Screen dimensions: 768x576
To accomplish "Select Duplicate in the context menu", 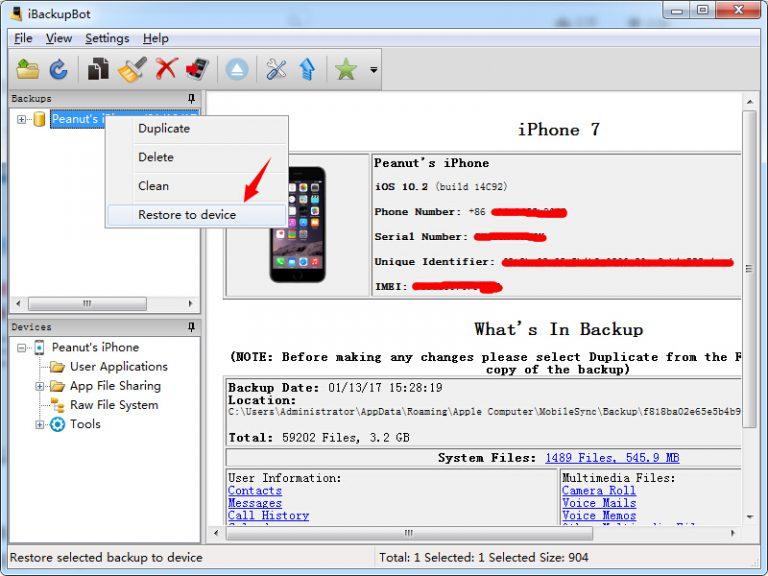I will click(164, 129).
